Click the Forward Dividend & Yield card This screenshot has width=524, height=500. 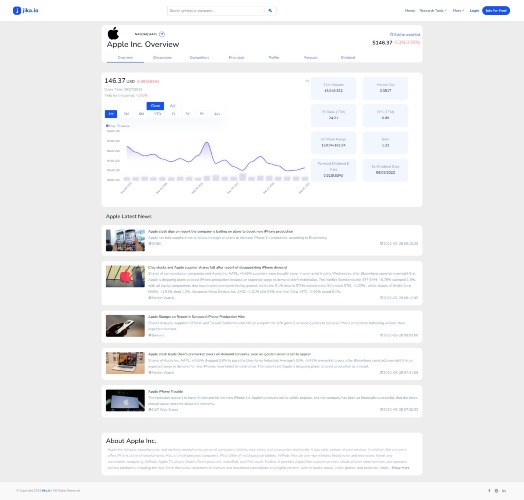pyautogui.click(x=333, y=170)
